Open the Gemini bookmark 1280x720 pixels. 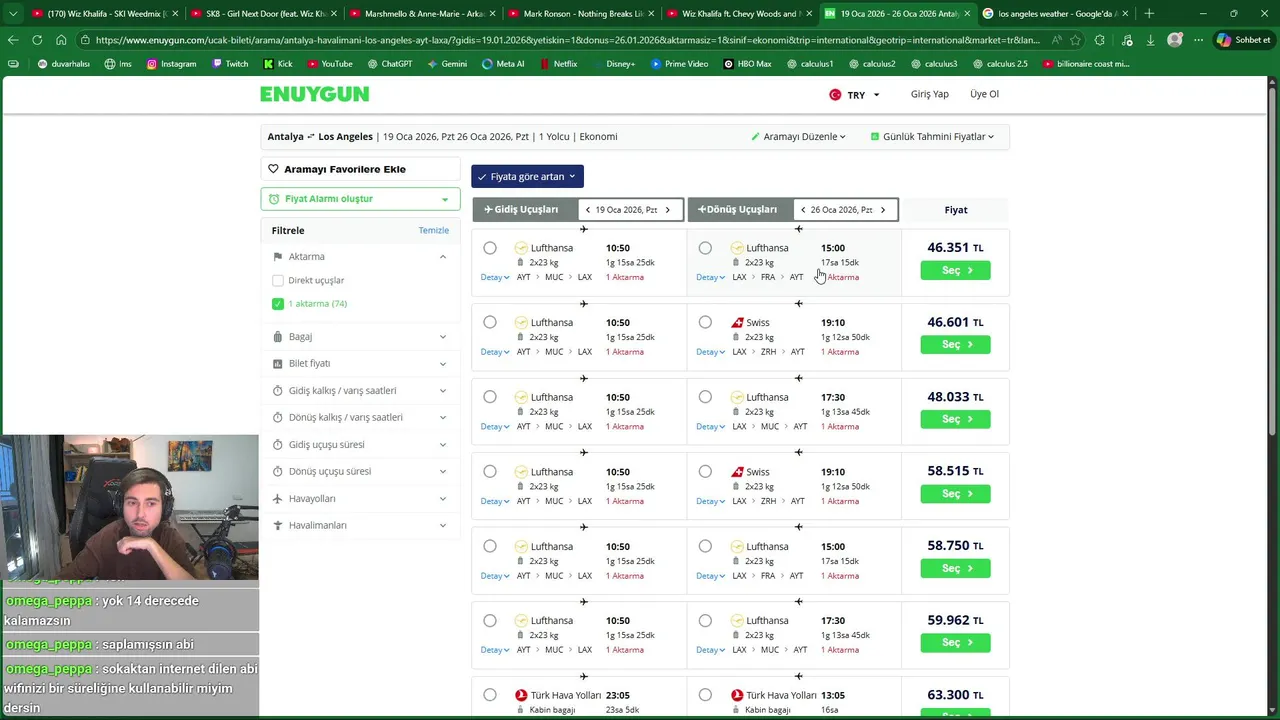point(446,64)
